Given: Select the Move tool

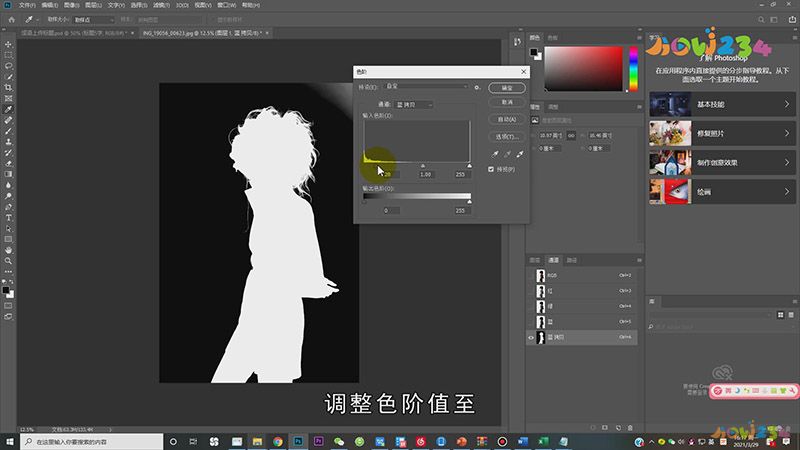Looking at the screenshot, I should [x=8, y=44].
